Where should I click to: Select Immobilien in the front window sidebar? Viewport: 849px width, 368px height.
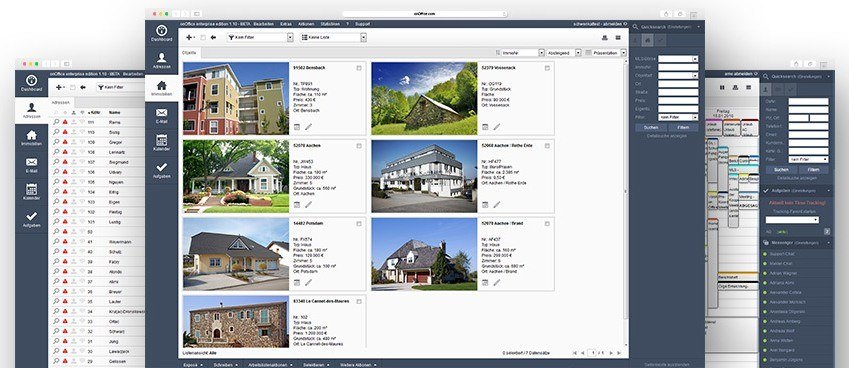click(161, 88)
